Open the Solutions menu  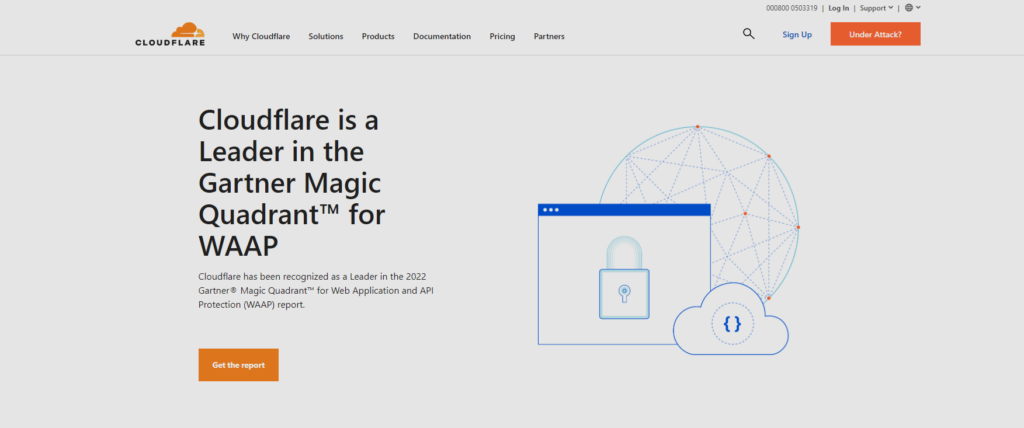click(326, 37)
